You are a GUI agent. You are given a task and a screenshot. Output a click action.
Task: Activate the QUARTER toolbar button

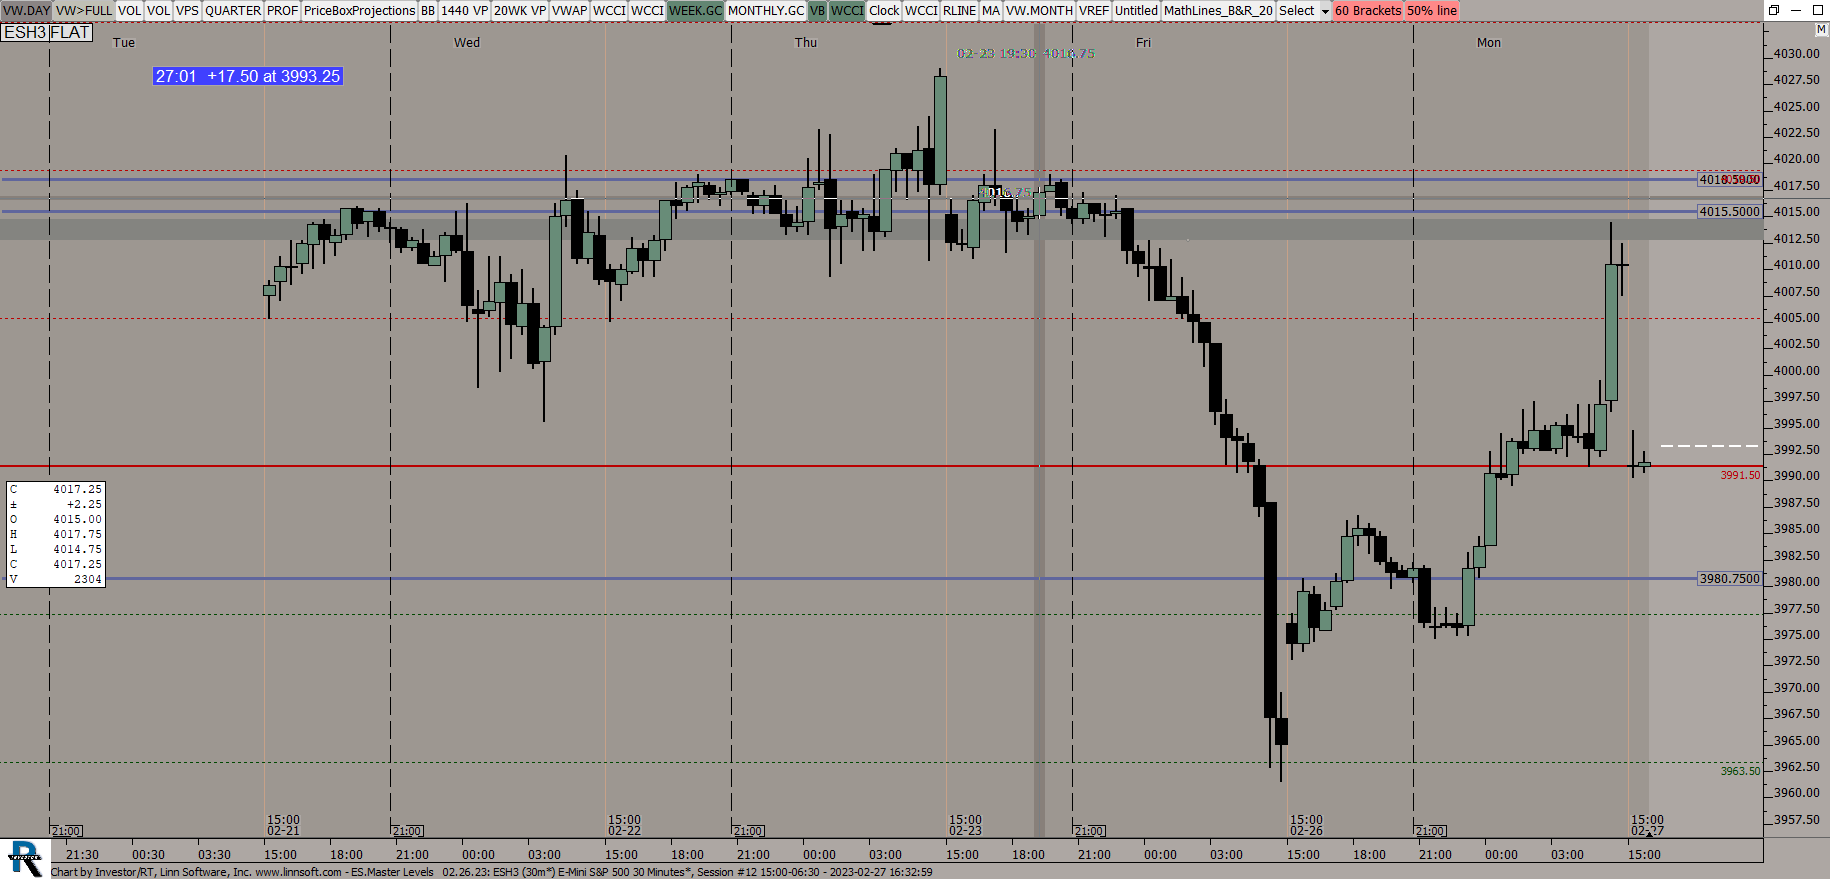click(233, 10)
